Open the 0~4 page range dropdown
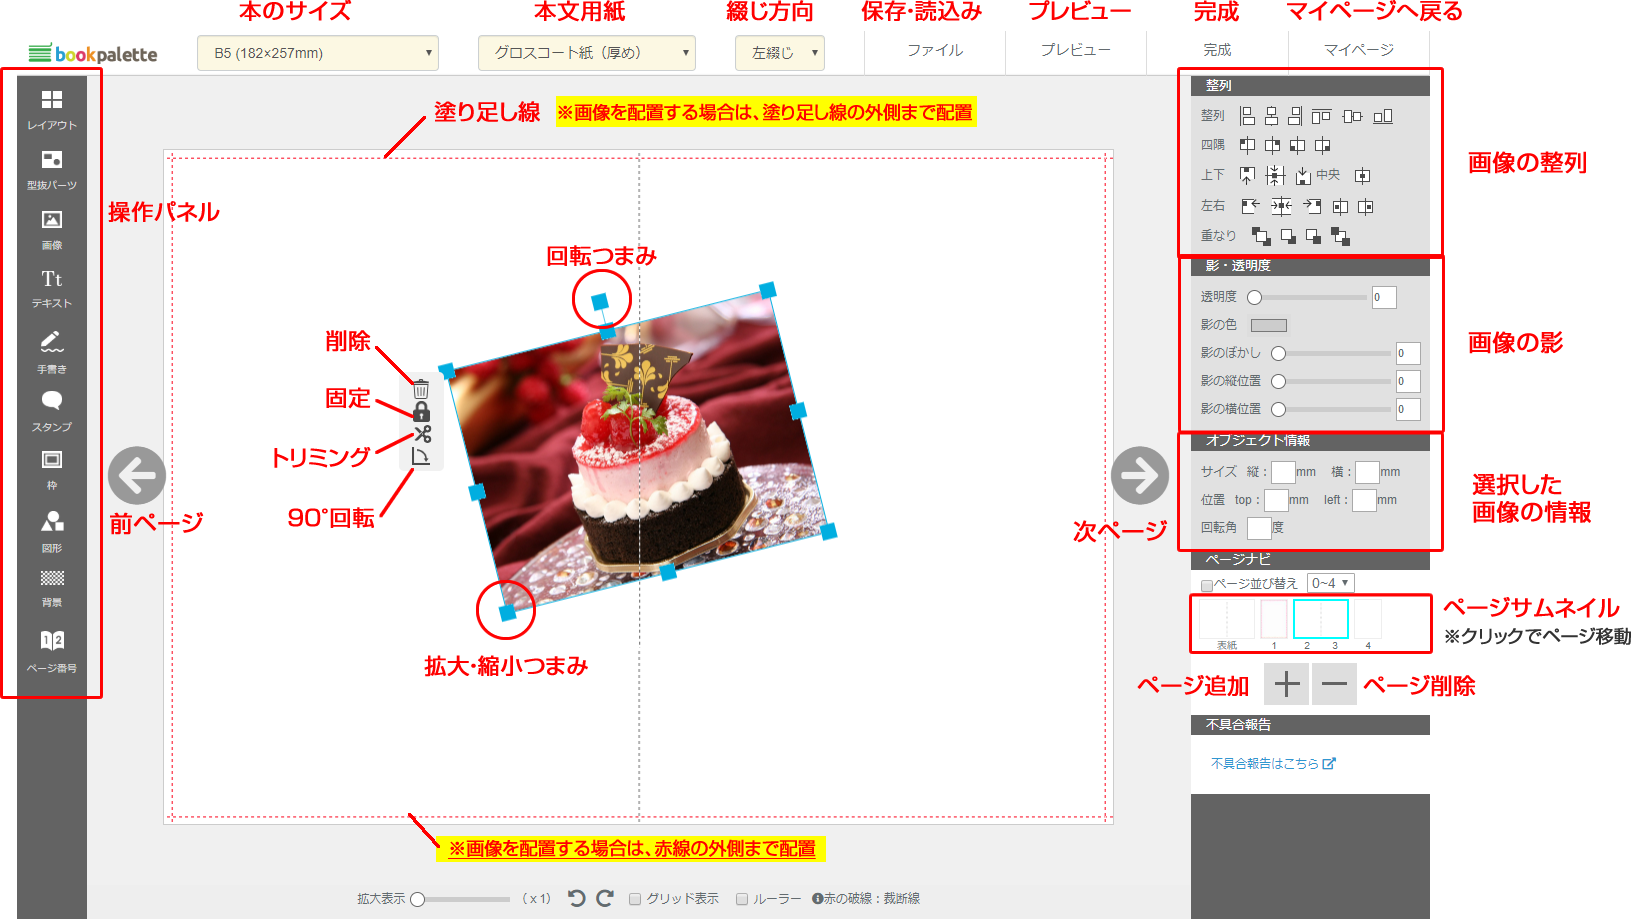The width and height of the screenshot is (1631, 919). tap(1331, 583)
